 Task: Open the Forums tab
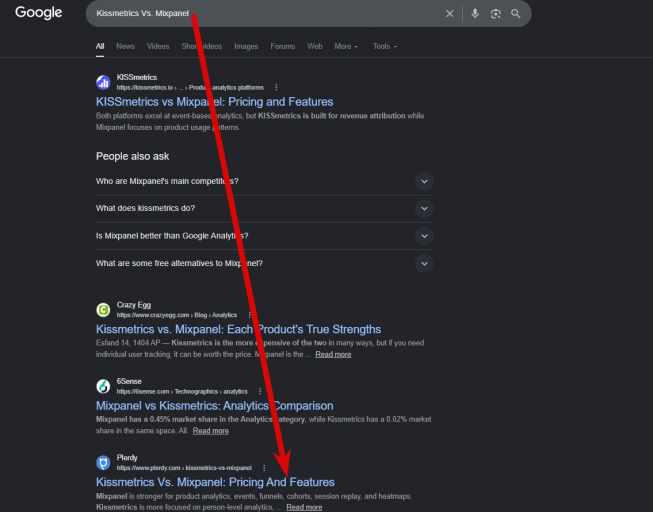[x=282, y=46]
